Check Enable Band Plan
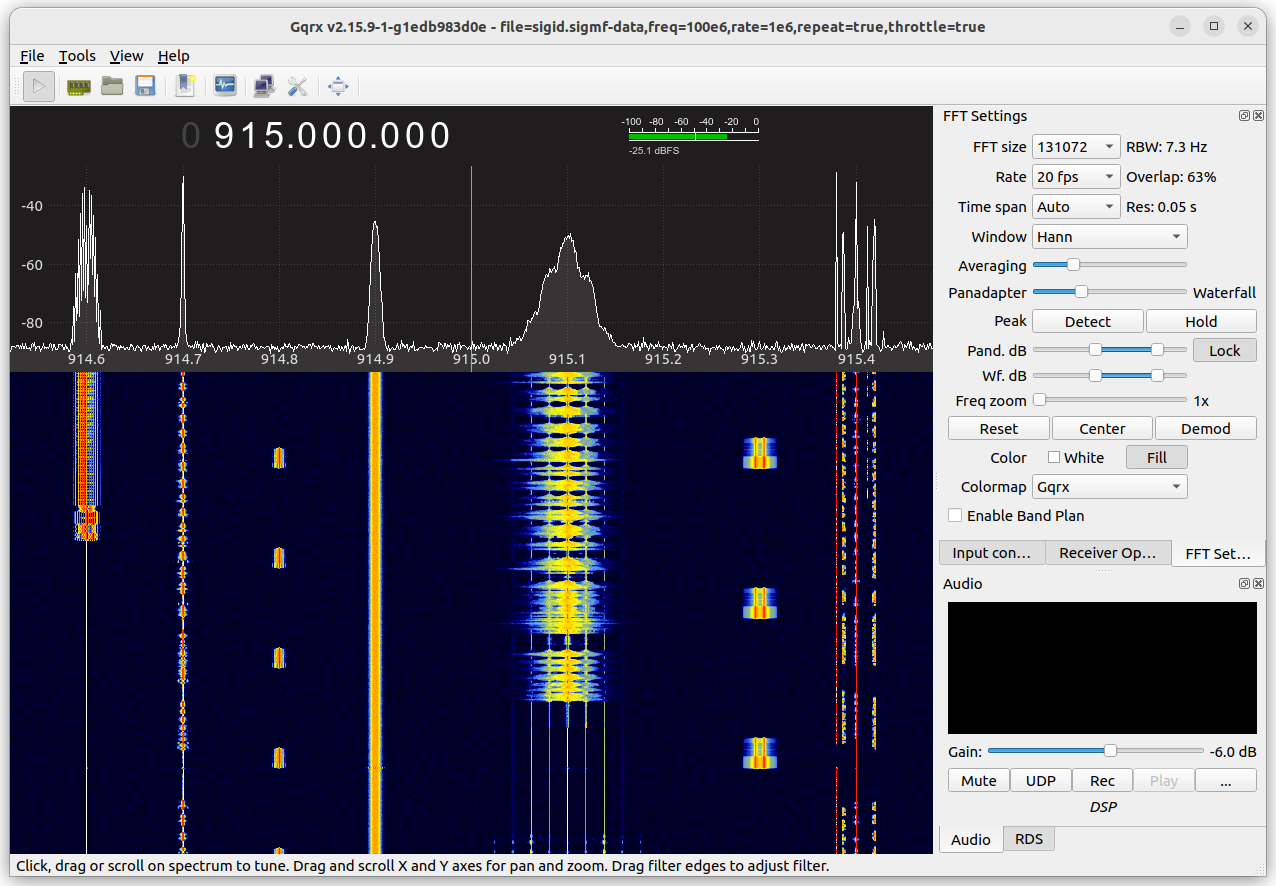Screen dimensions: 1276x886 click(x=955, y=515)
